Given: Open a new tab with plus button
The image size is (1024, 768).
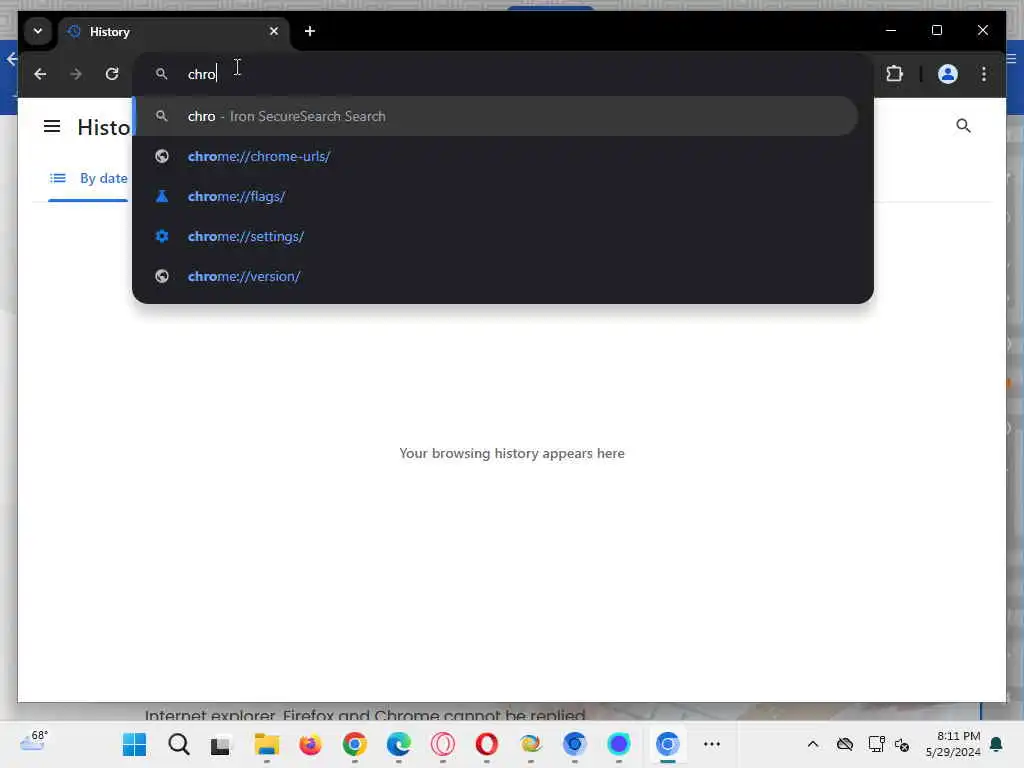Looking at the screenshot, I should coord(310,31).
